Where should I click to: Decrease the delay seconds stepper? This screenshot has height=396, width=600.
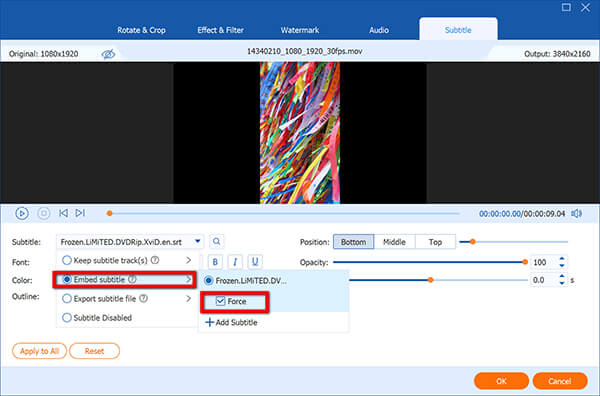[x=562, y=283]
